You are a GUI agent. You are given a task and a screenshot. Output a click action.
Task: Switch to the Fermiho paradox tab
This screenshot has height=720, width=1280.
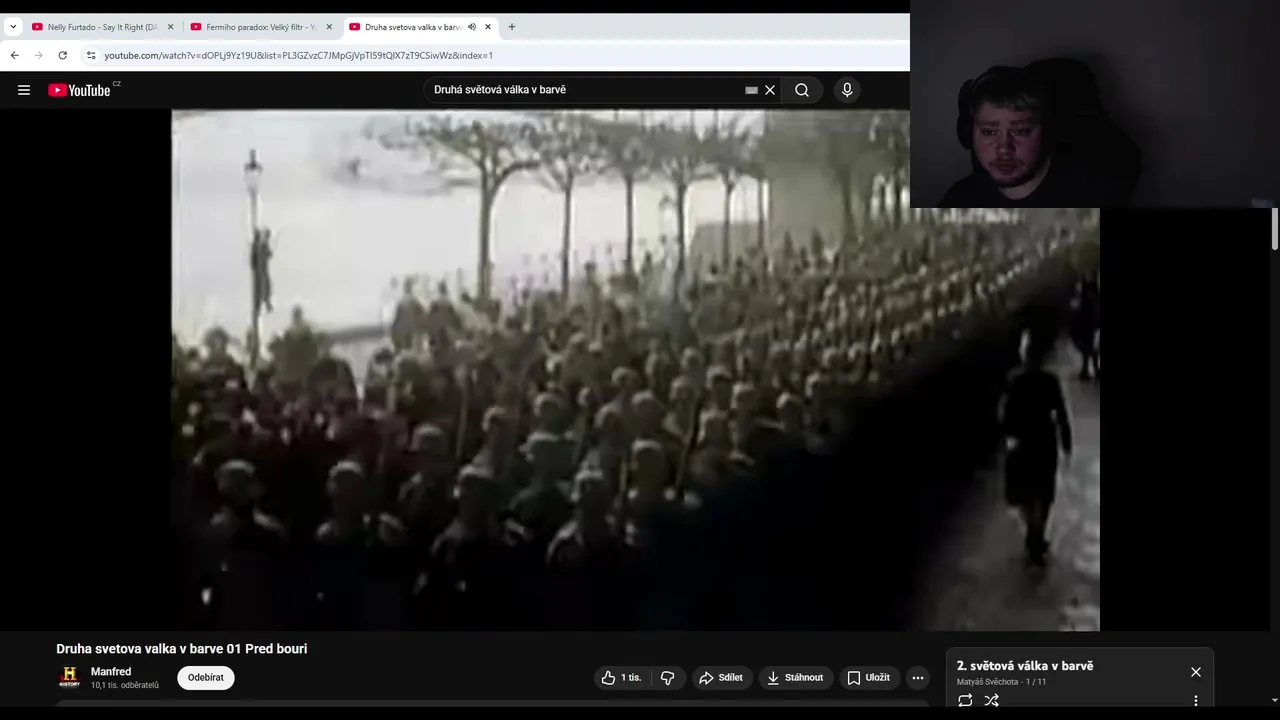coord(260,27)
